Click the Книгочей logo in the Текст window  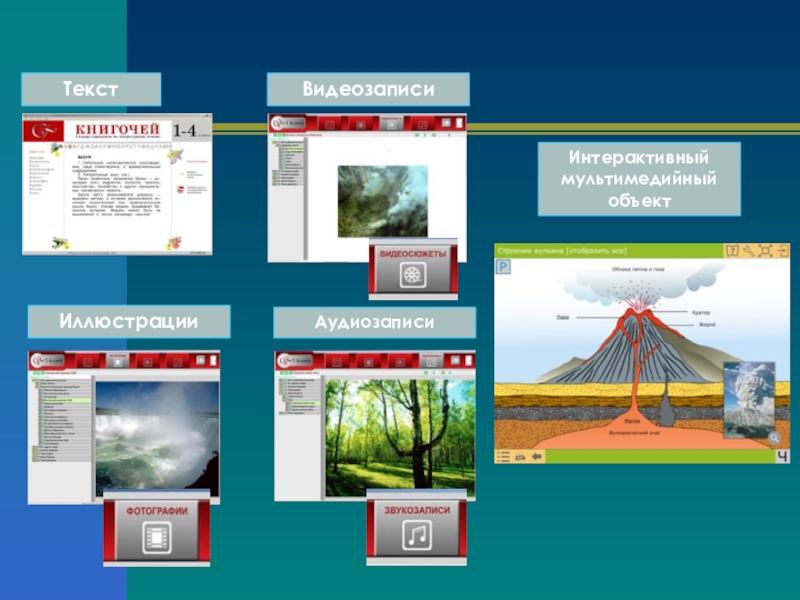[x=43, y=132]
